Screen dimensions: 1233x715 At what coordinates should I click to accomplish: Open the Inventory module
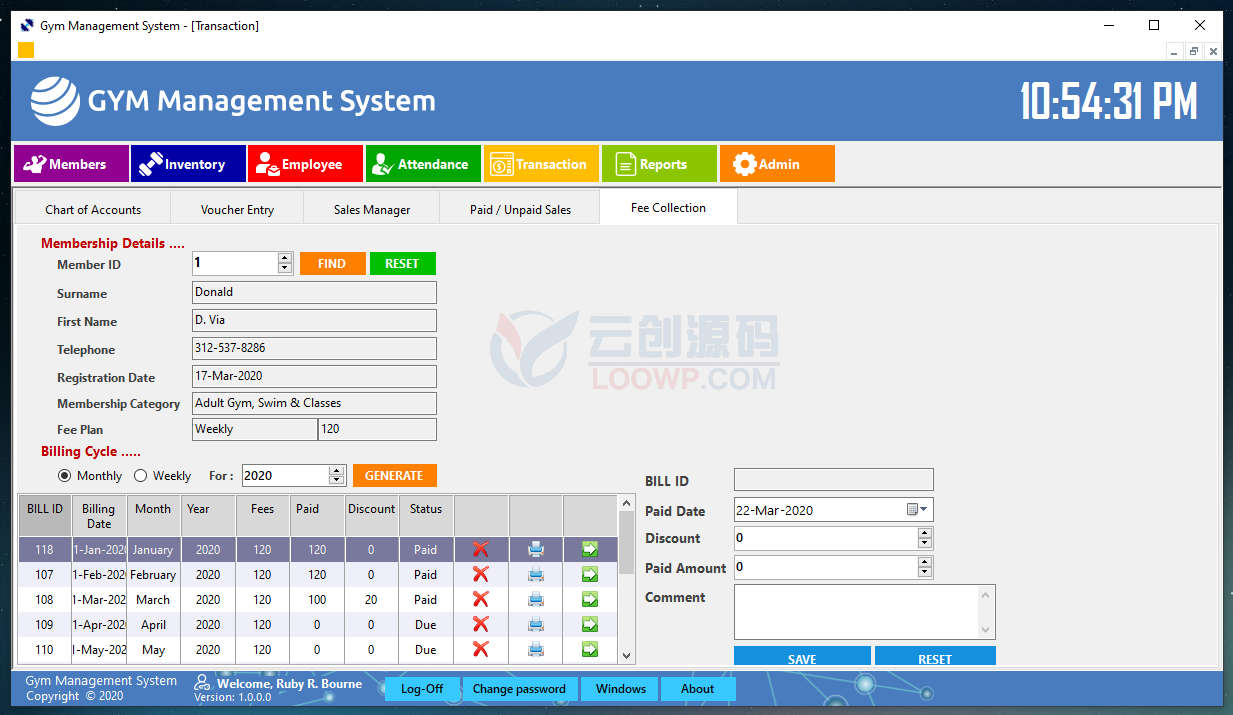point(188,164)
